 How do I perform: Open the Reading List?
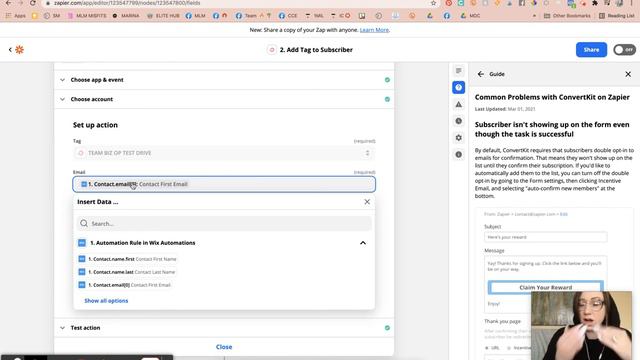click(616, 16)
